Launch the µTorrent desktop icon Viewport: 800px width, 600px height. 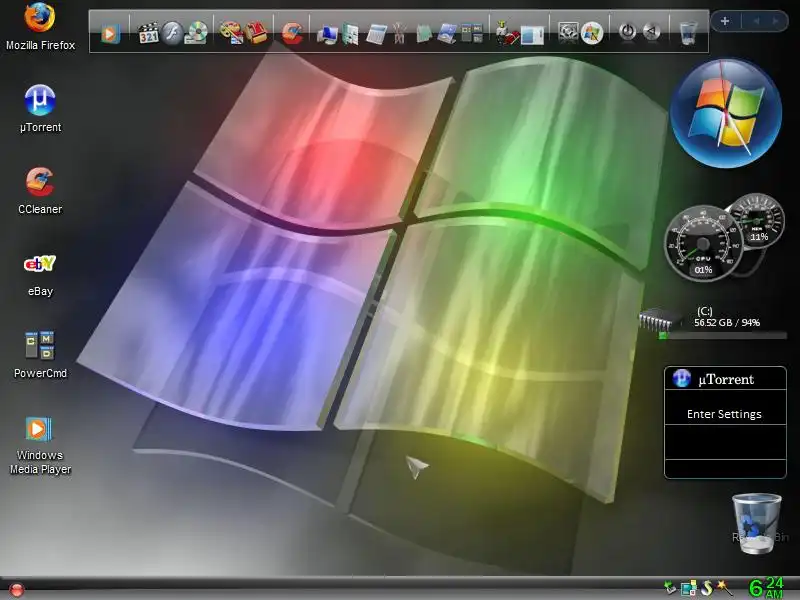tap(40, 108)
